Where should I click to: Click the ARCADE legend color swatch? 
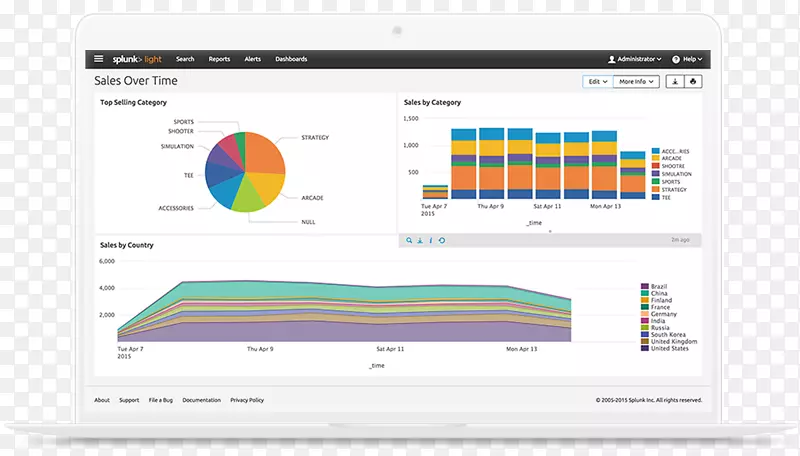[x=655, y=158]
